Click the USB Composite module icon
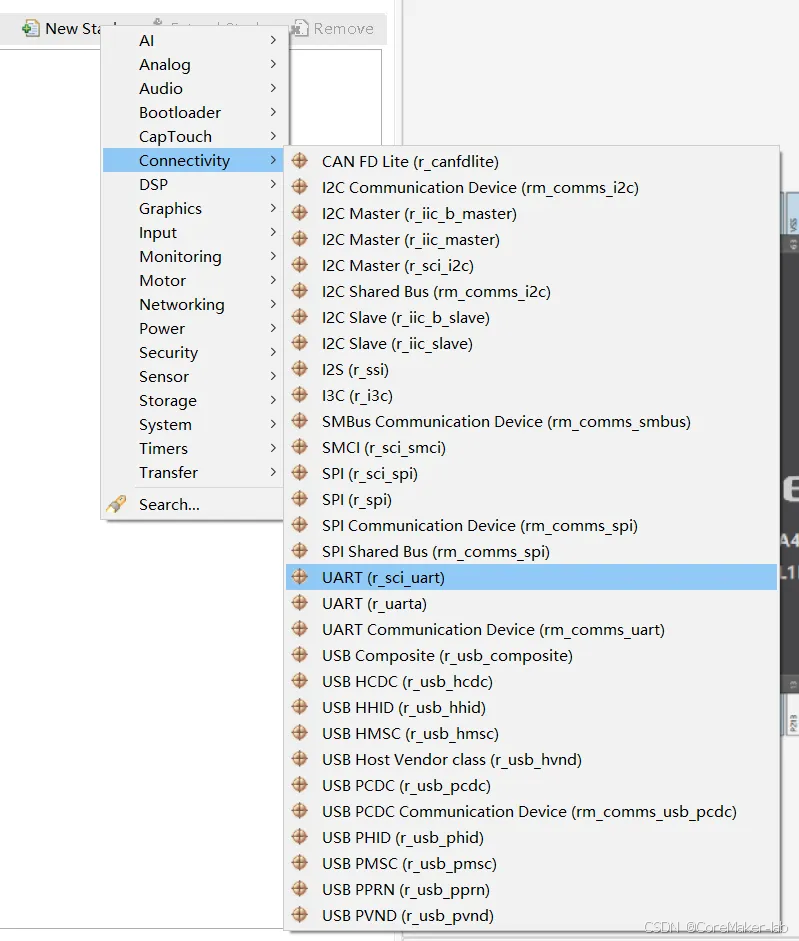 click(300, 655)
